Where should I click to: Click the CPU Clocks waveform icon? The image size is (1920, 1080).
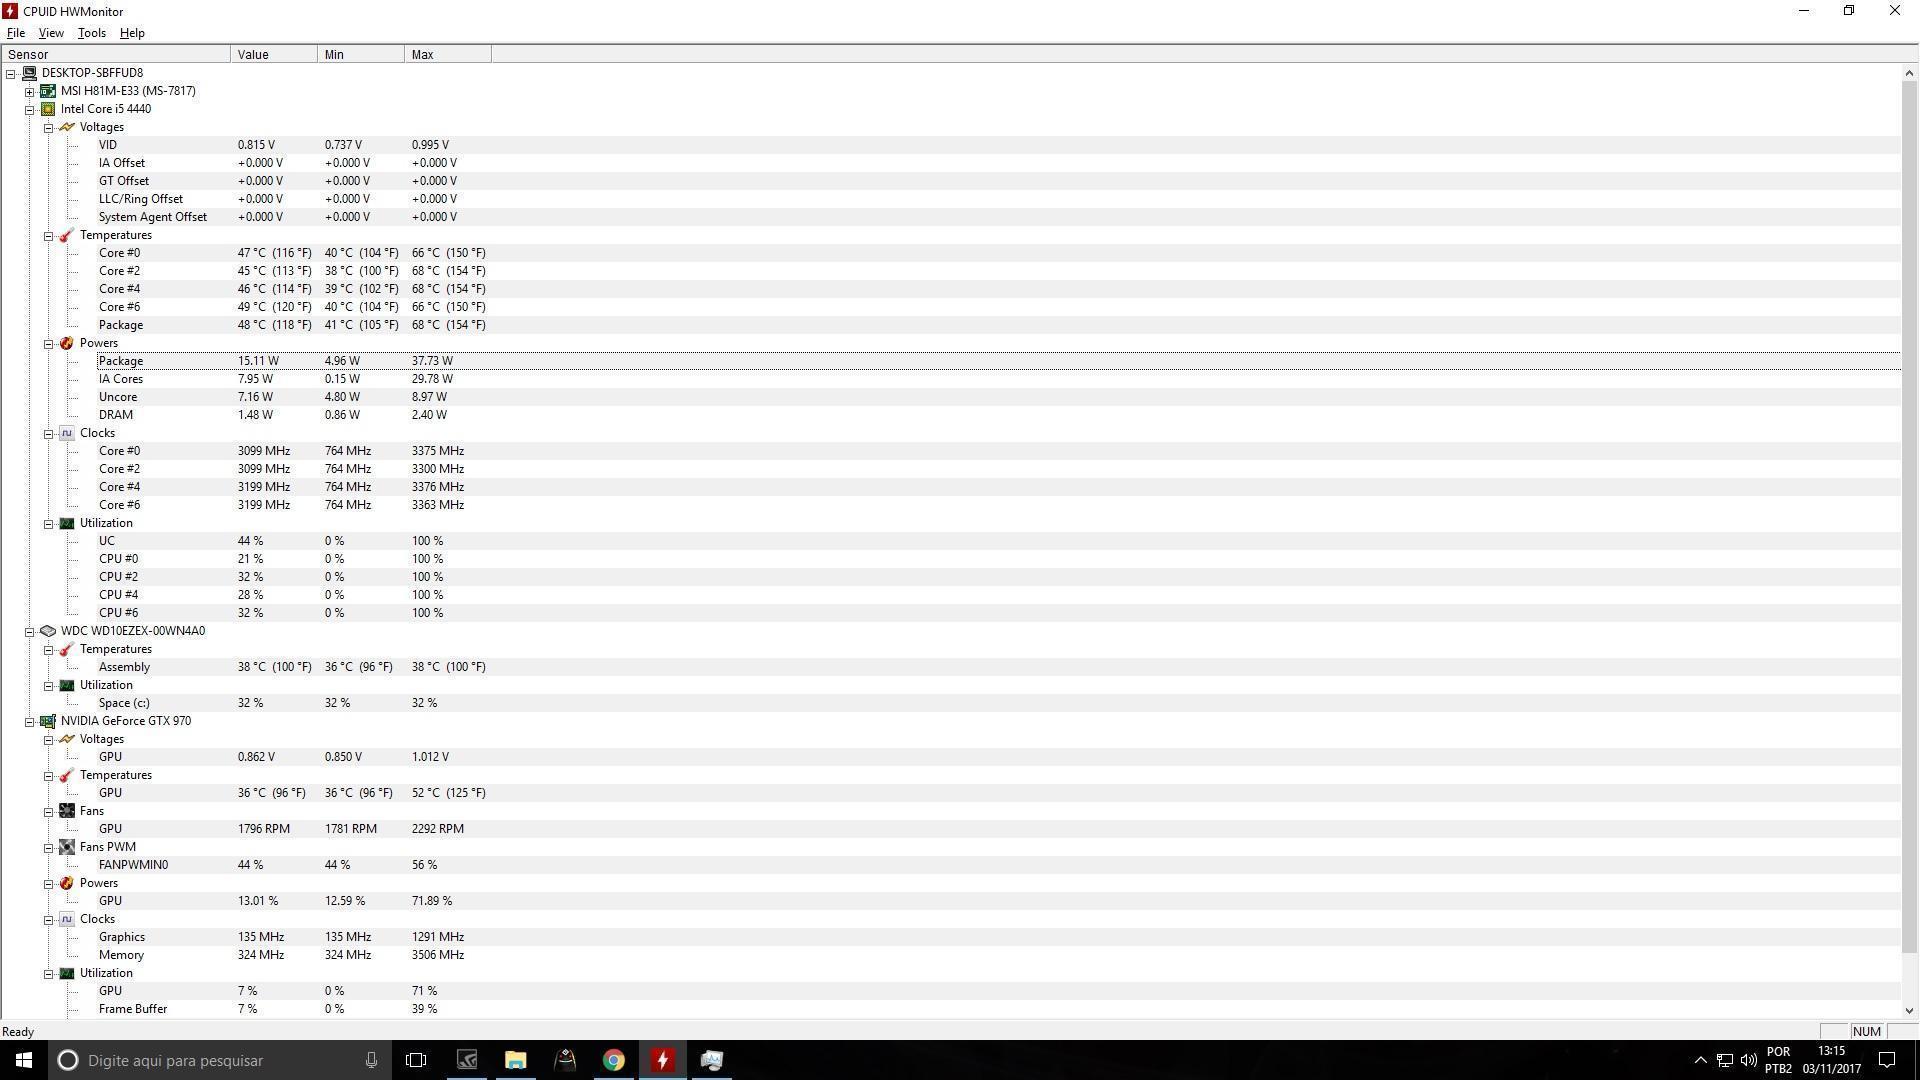pyautogui.click(x=67, y=433)
